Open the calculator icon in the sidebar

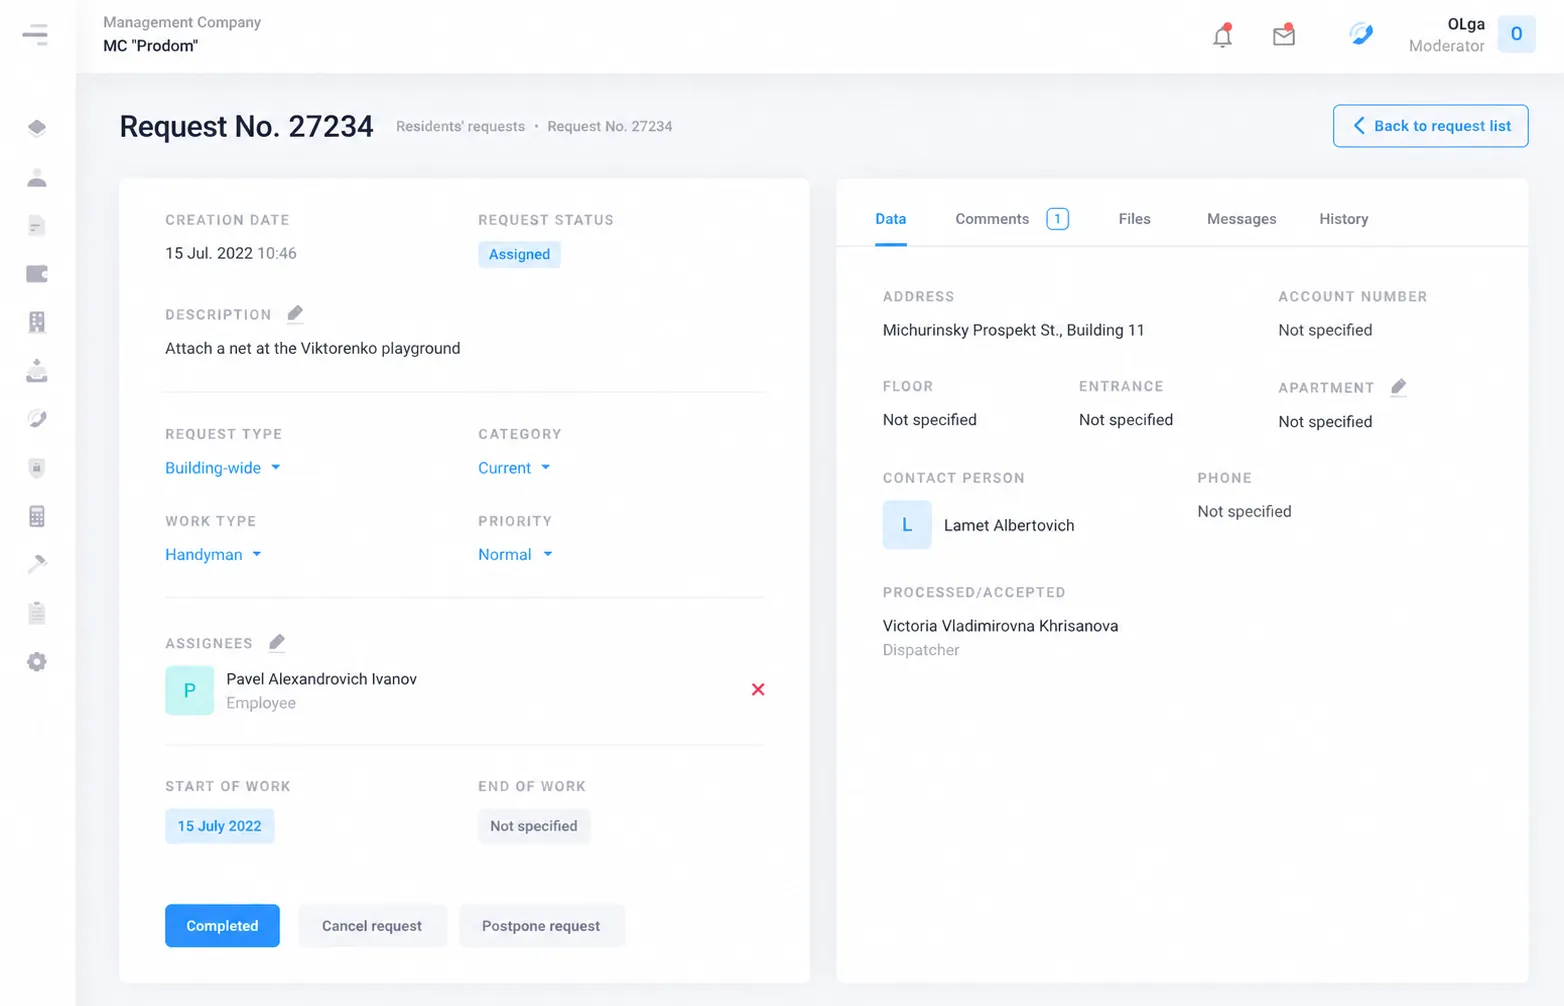coord(37,516)
